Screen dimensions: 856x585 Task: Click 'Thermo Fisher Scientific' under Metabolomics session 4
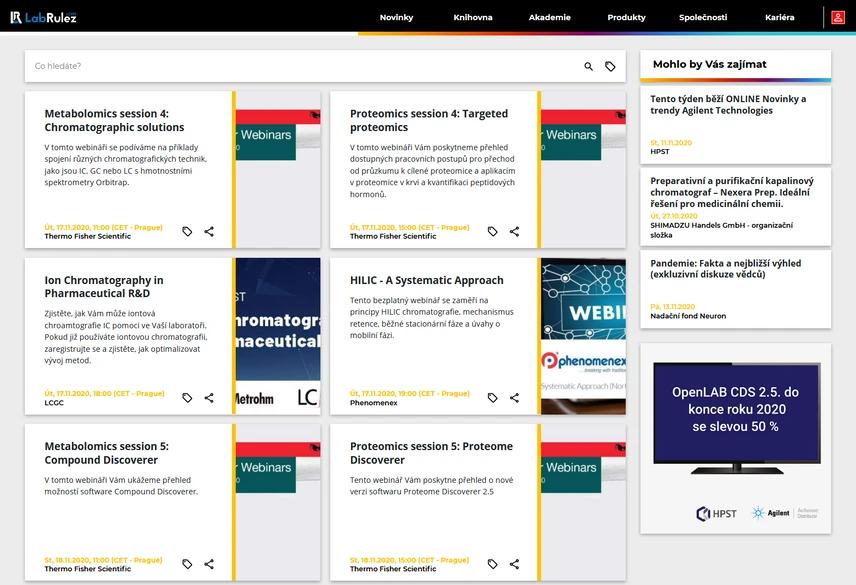(87, 236)
